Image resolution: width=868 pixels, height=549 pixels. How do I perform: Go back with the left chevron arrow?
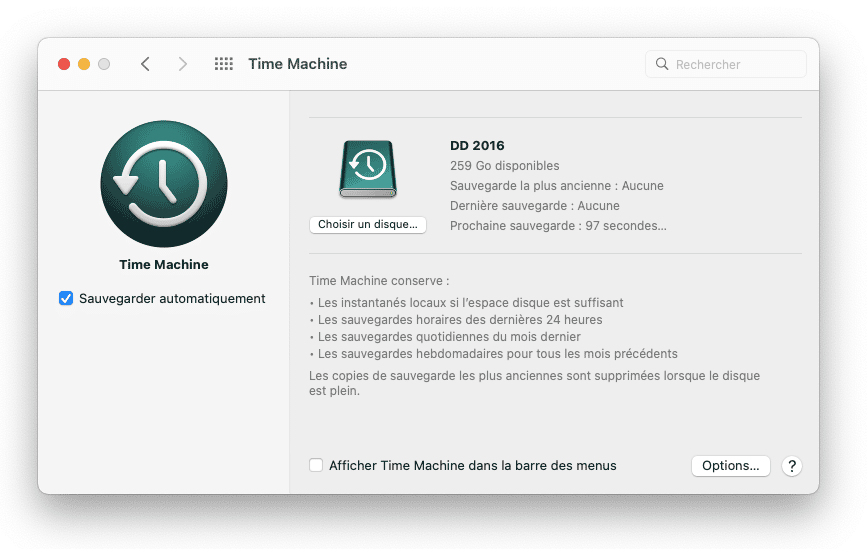[x=145, y=64]
